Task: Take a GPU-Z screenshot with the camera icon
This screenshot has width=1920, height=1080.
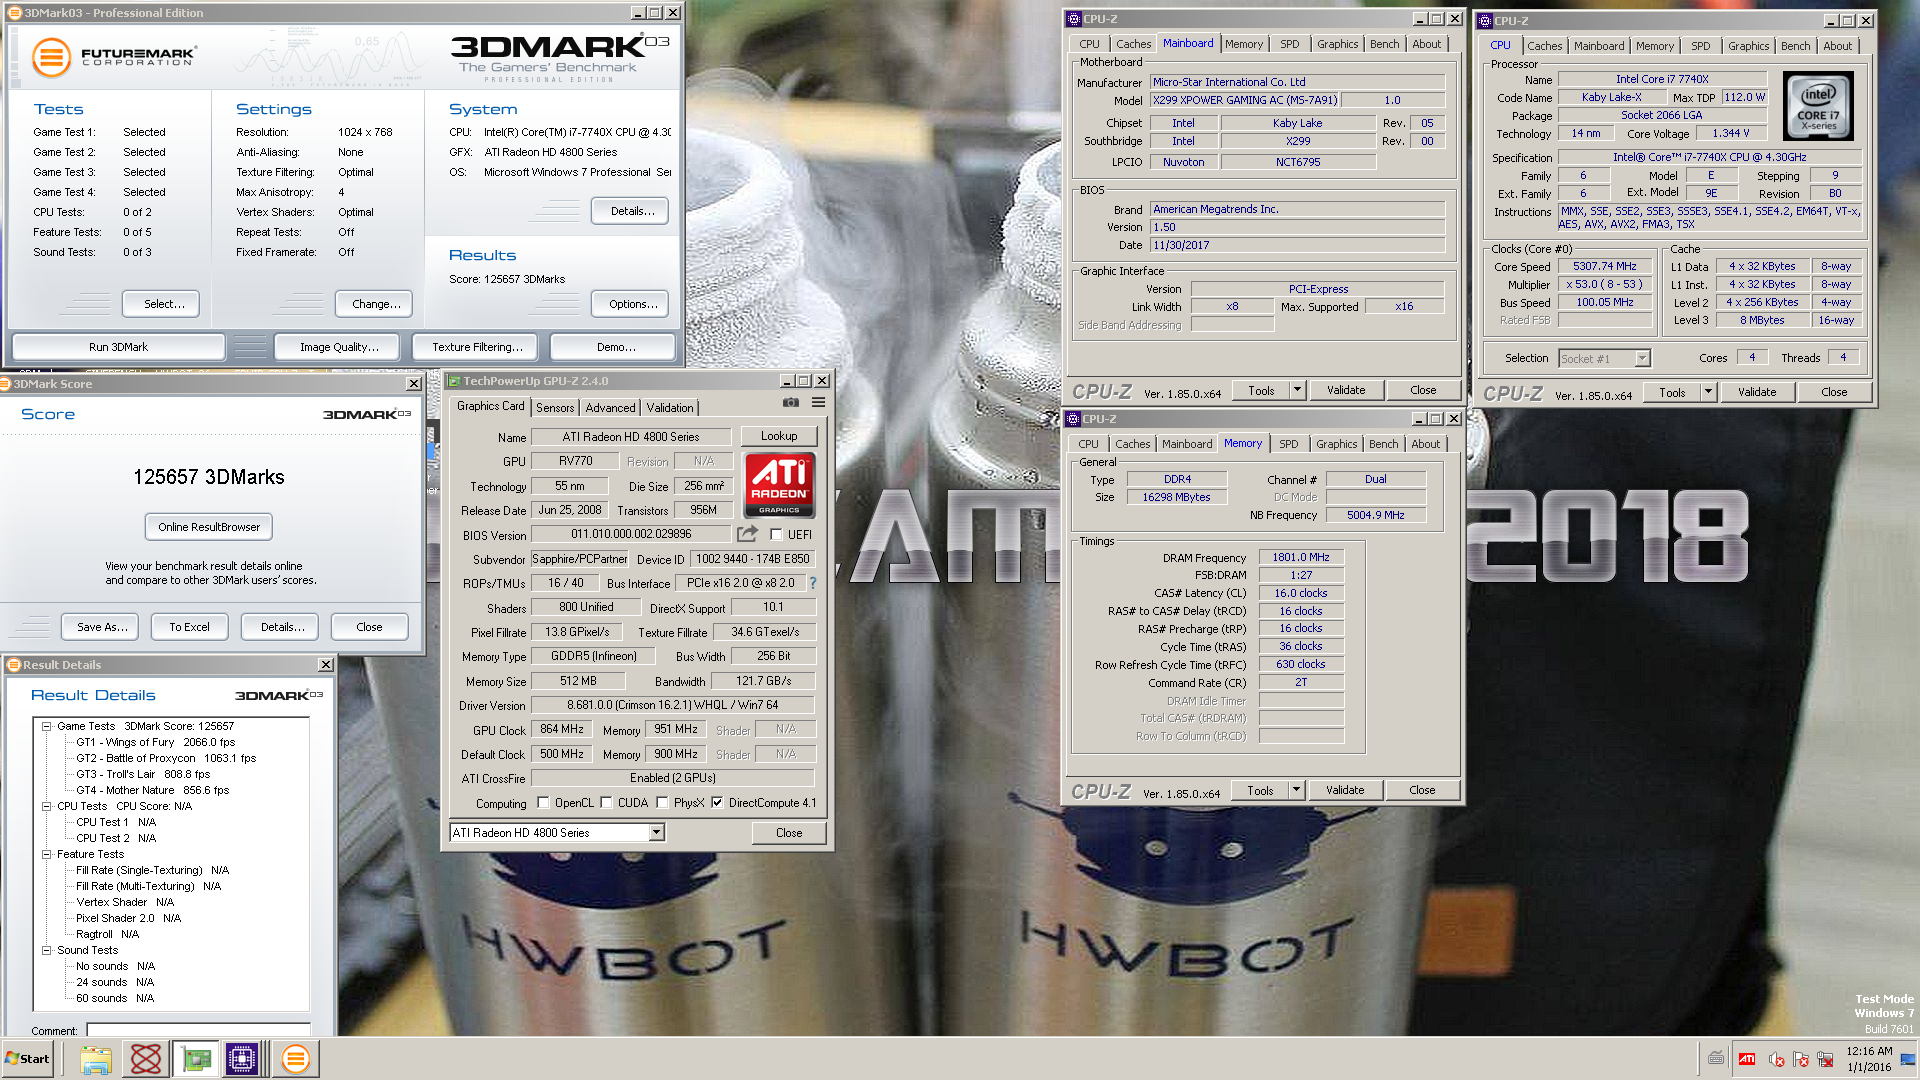Action: click(x=790, y=403)
